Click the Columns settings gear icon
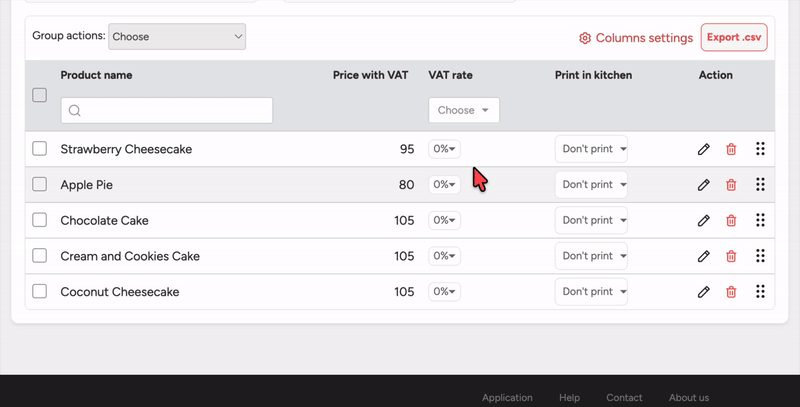The width and height of the screenshot is (800, 407). (585, 38)
